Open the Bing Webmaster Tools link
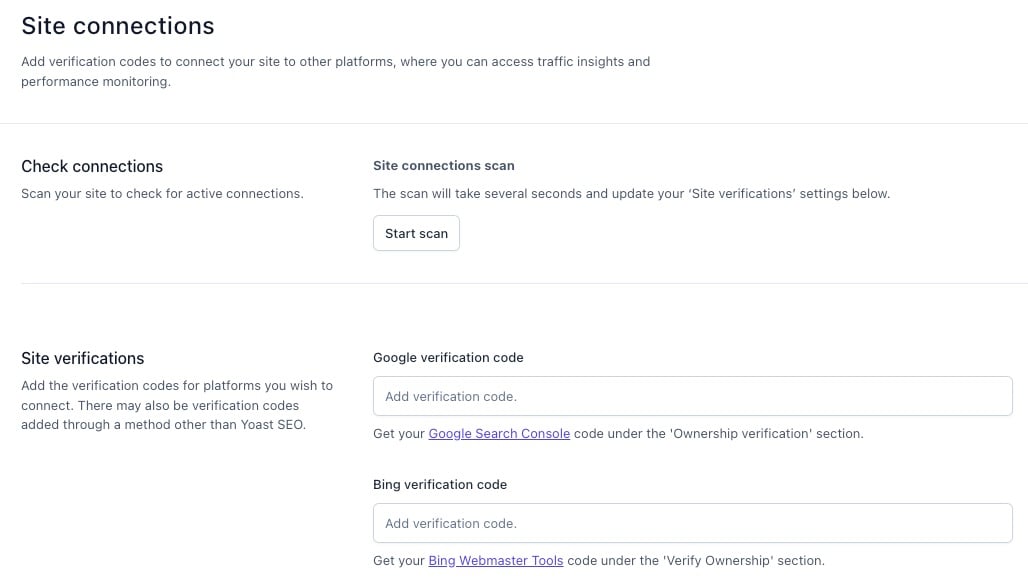The width and height of the screenshot is (1028, 581). pyautogui.click(x=495, y=561)
